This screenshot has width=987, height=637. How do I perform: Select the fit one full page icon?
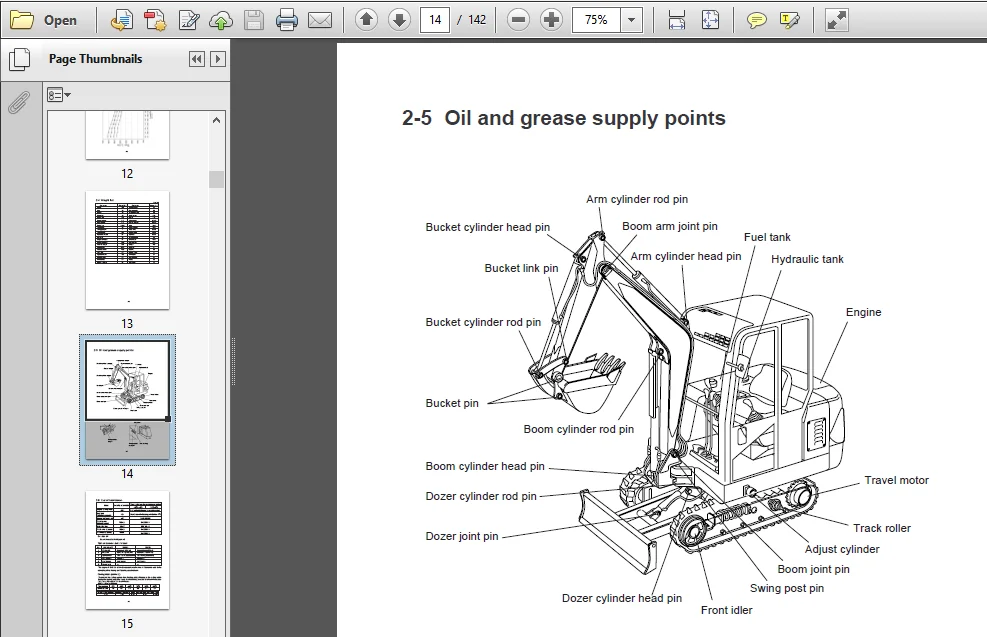coord(710,20)
